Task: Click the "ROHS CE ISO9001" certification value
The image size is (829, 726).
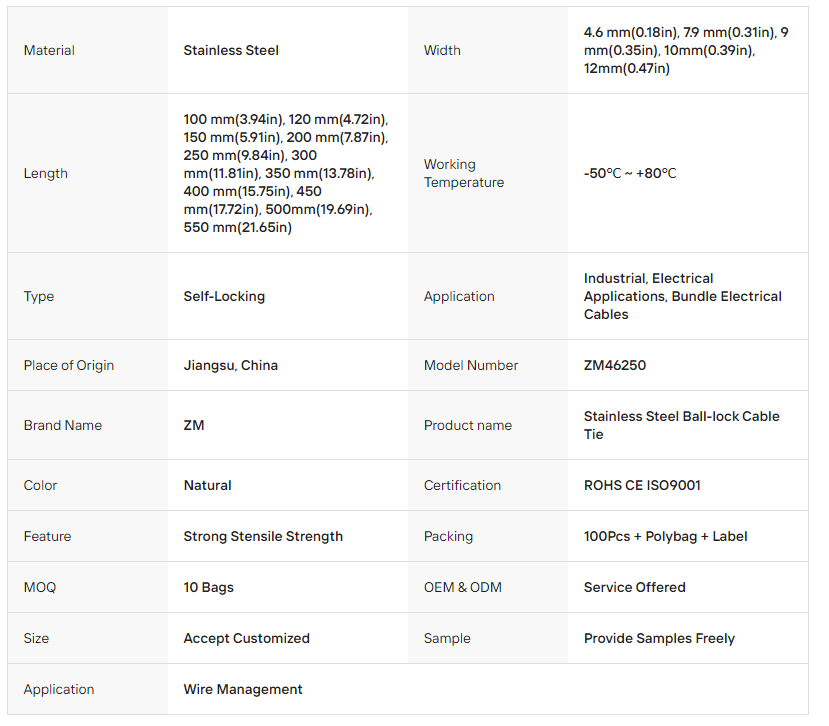Action: (x=642, y=485)
